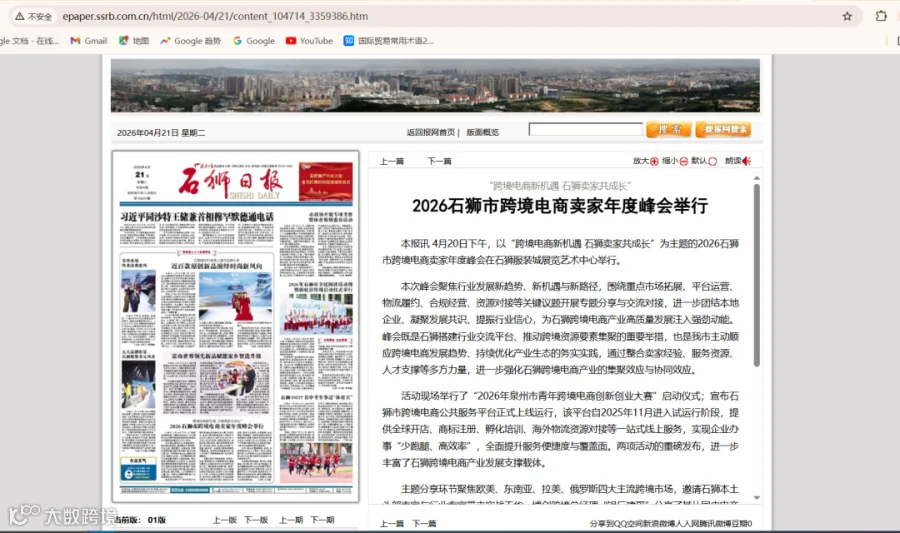Bookmark this page with the star icon
900x533 pixels.
[x=847, y=16]
